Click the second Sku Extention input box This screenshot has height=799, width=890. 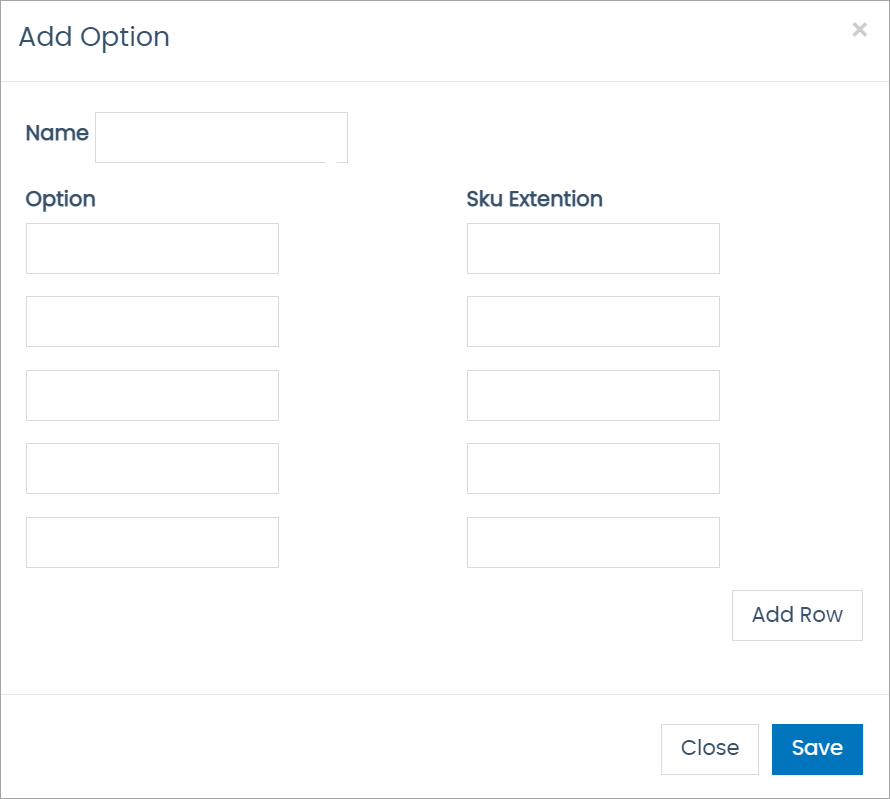pyautogui.click(x=593, y=321)
